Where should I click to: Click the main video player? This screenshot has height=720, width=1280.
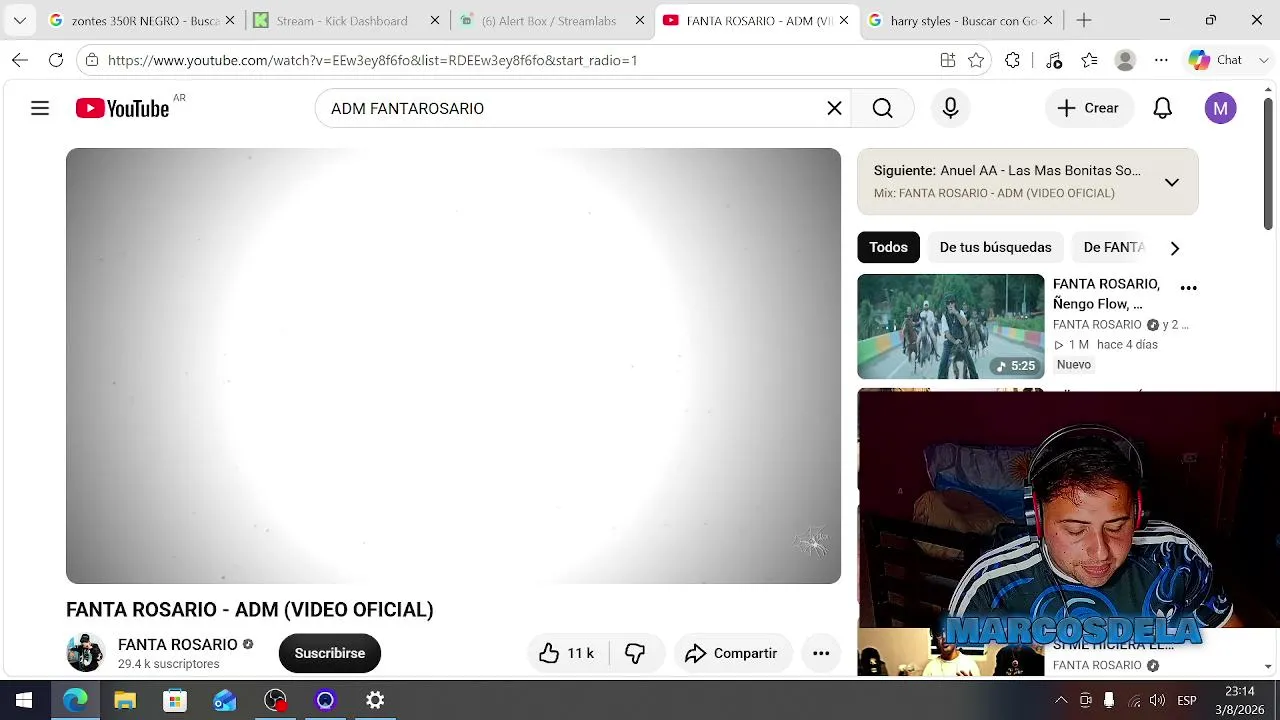(x=453, y=366)
